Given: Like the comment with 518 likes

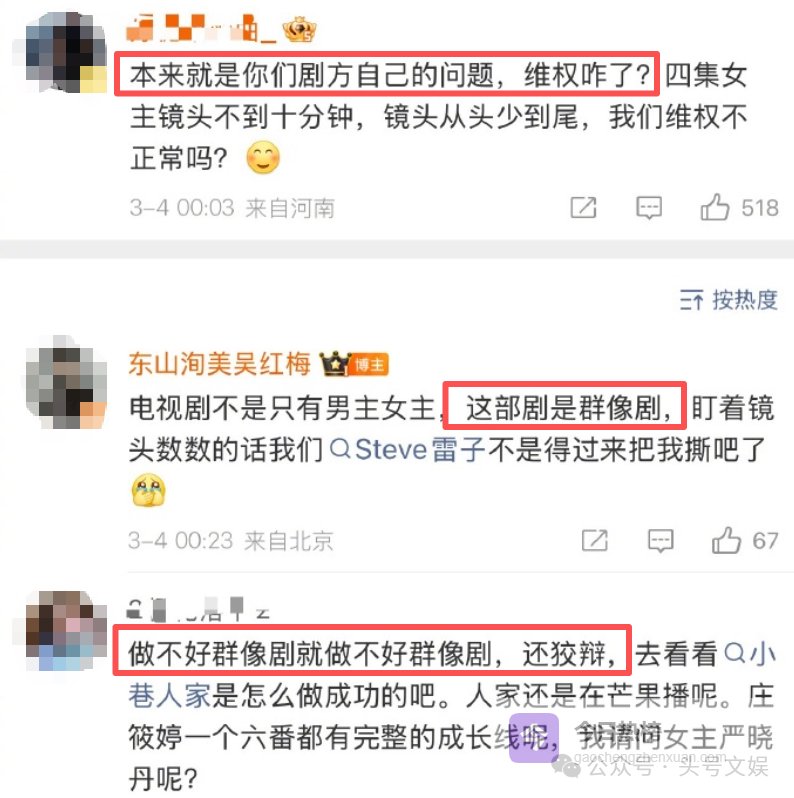Looking at the screenshot, I should click(715, 207).
